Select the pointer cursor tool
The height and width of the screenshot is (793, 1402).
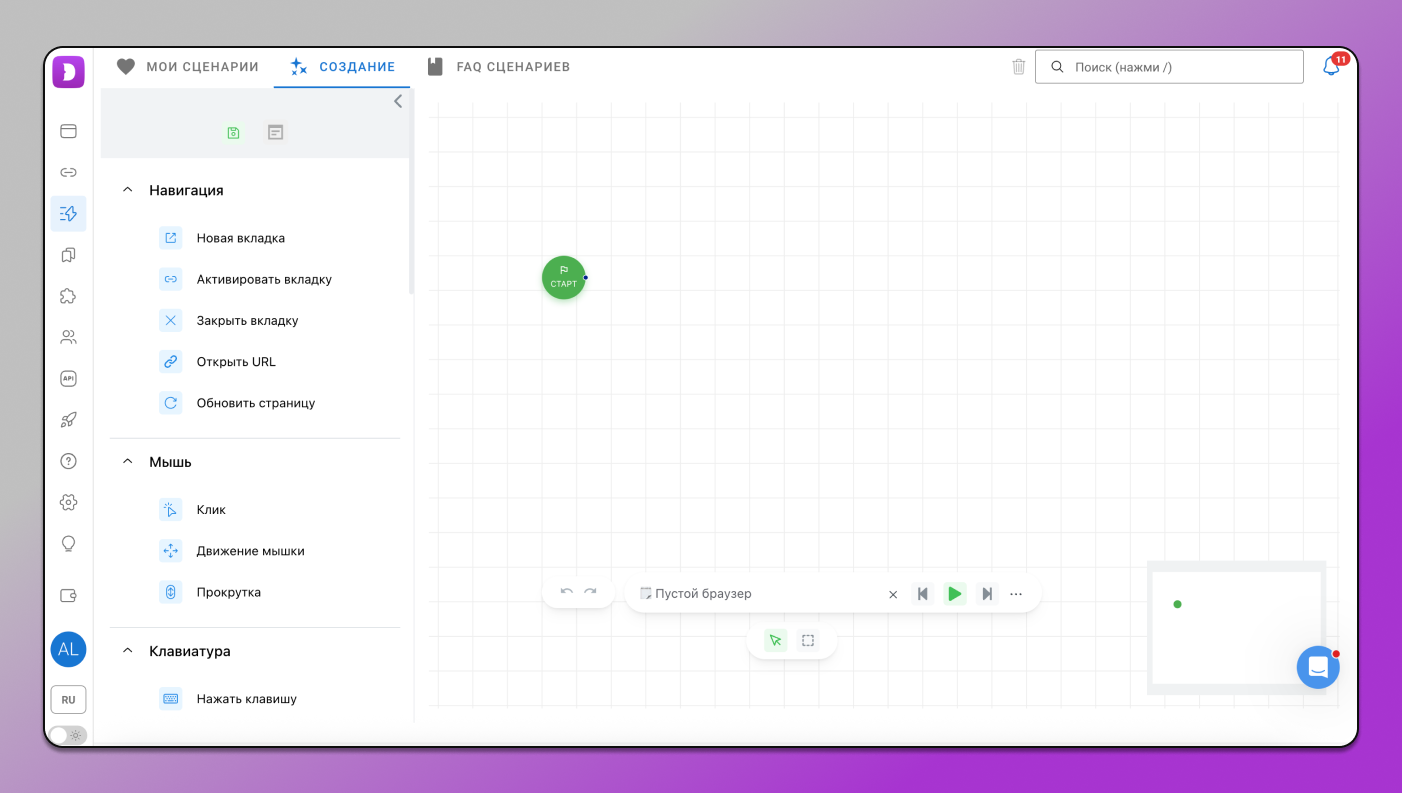pos(775,641)
